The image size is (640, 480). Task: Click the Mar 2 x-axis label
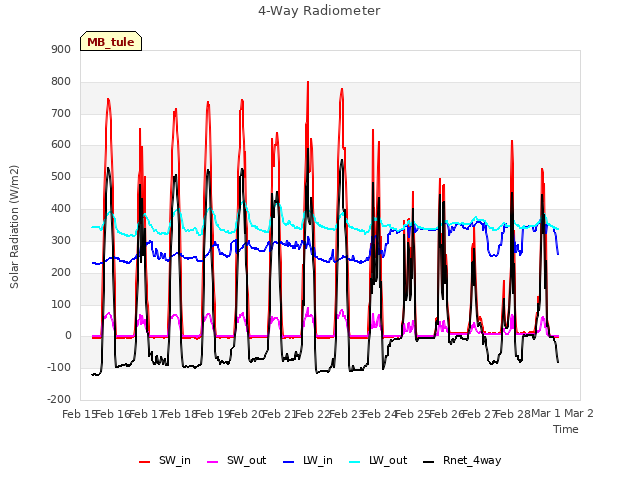[x=579, y=414]
